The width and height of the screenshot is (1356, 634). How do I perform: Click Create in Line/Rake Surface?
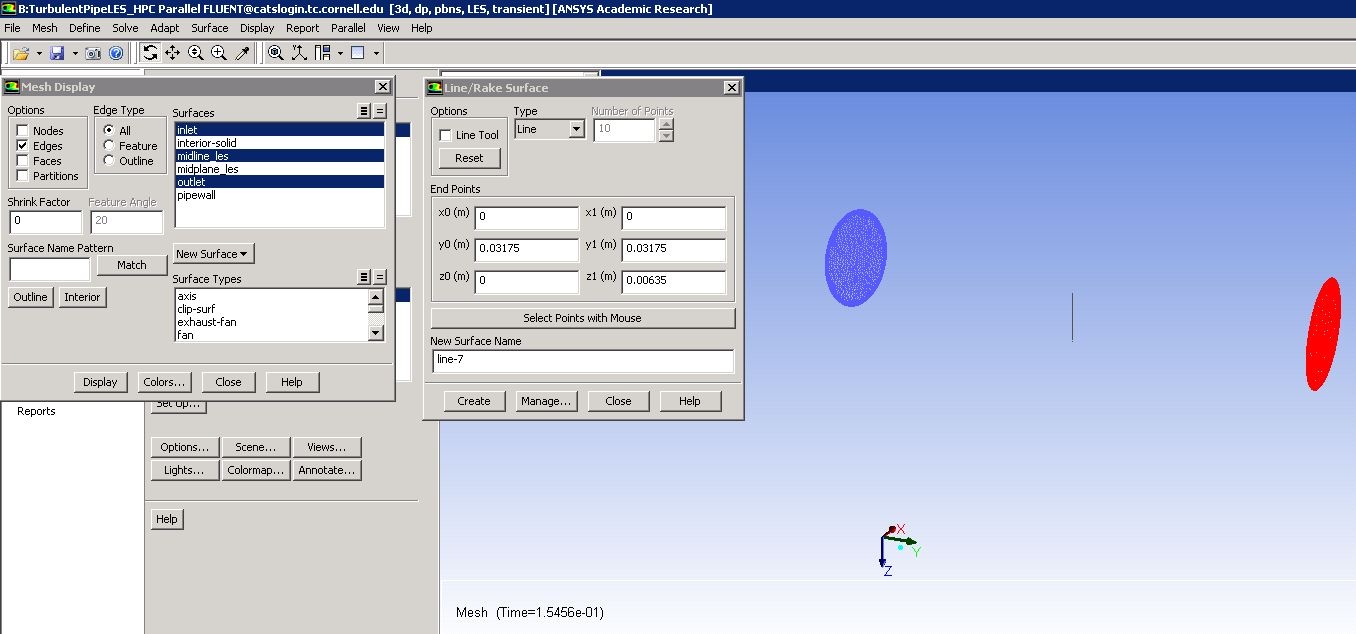474,401
